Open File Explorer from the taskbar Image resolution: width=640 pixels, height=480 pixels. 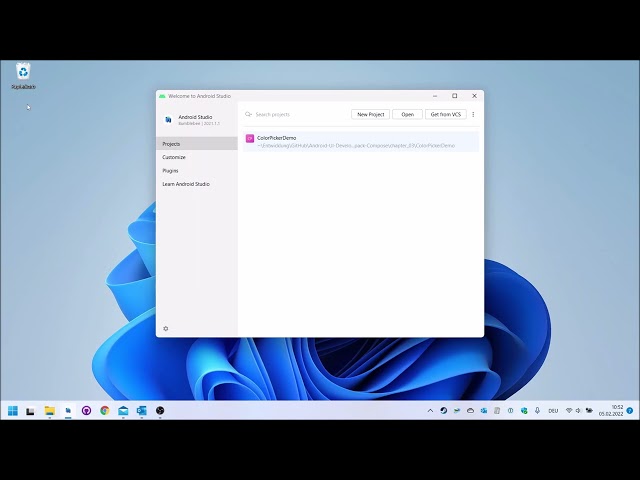(x=49, y=411)
